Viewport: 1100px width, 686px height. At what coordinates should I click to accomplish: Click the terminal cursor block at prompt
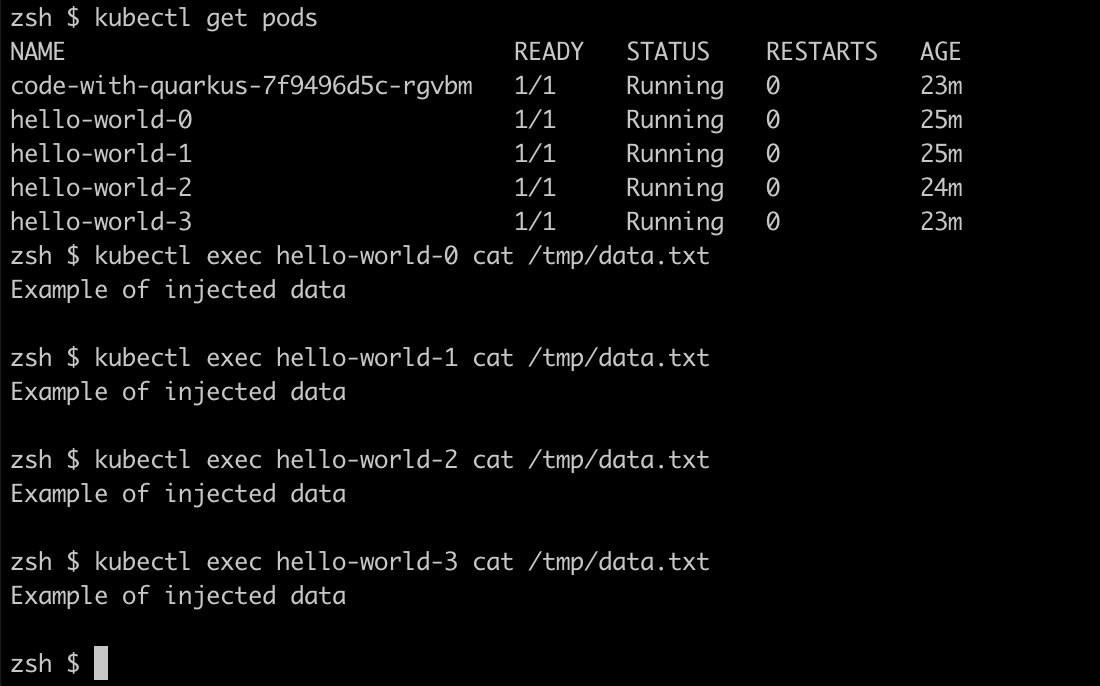(x=101, y=663)
